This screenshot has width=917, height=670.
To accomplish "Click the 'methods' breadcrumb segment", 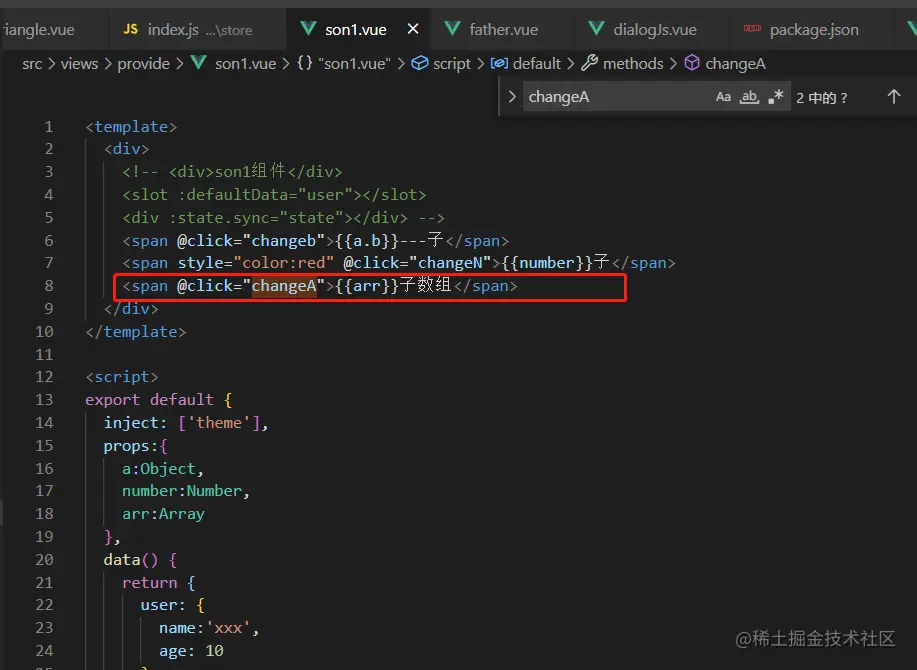I will 633,64.
